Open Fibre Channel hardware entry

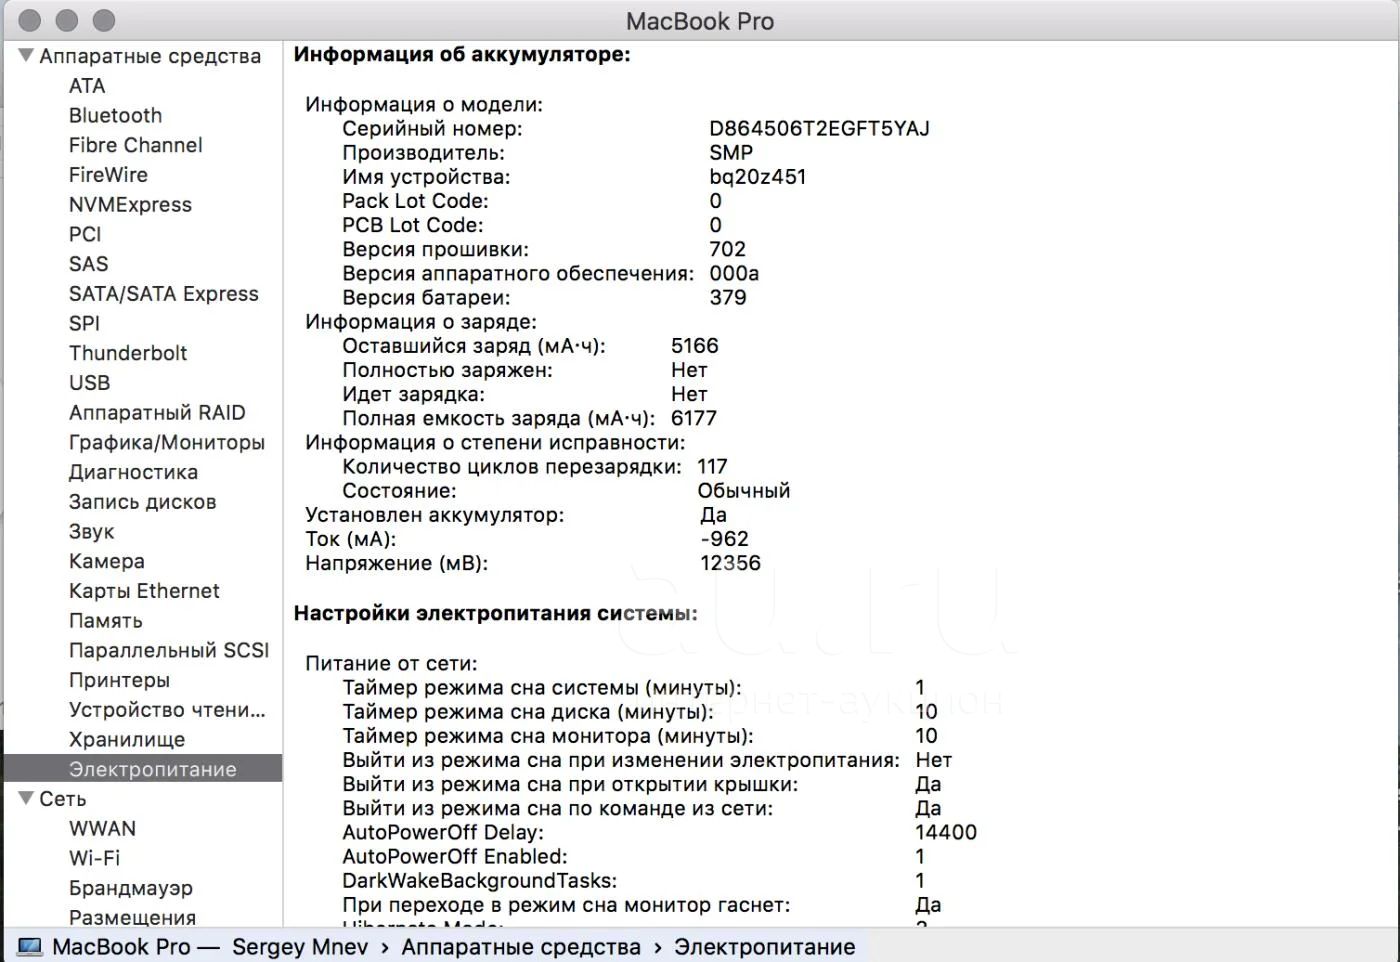(135, 145)
